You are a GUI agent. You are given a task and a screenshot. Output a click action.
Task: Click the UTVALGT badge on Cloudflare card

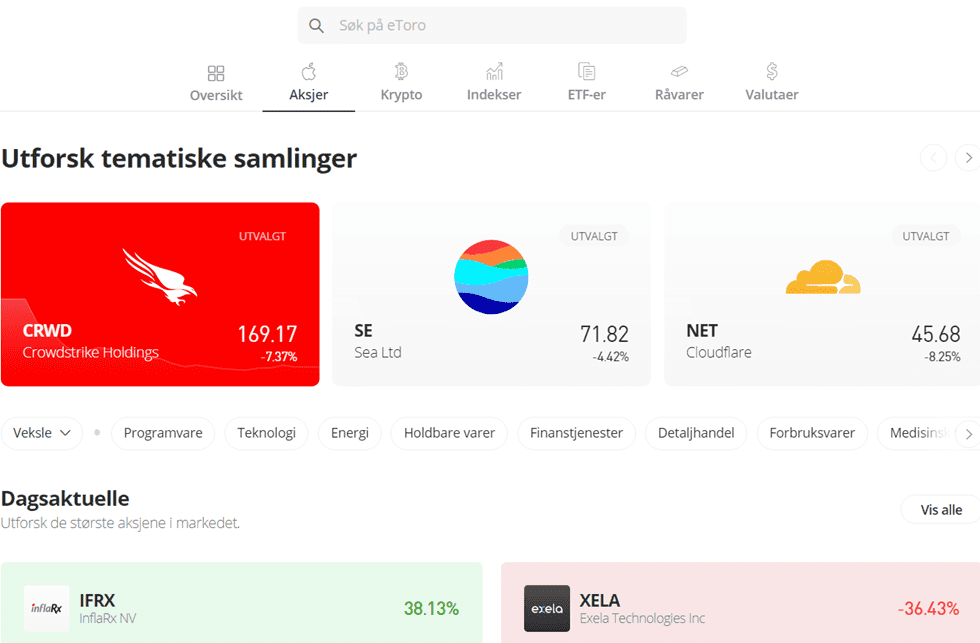(x=926, y=236)
